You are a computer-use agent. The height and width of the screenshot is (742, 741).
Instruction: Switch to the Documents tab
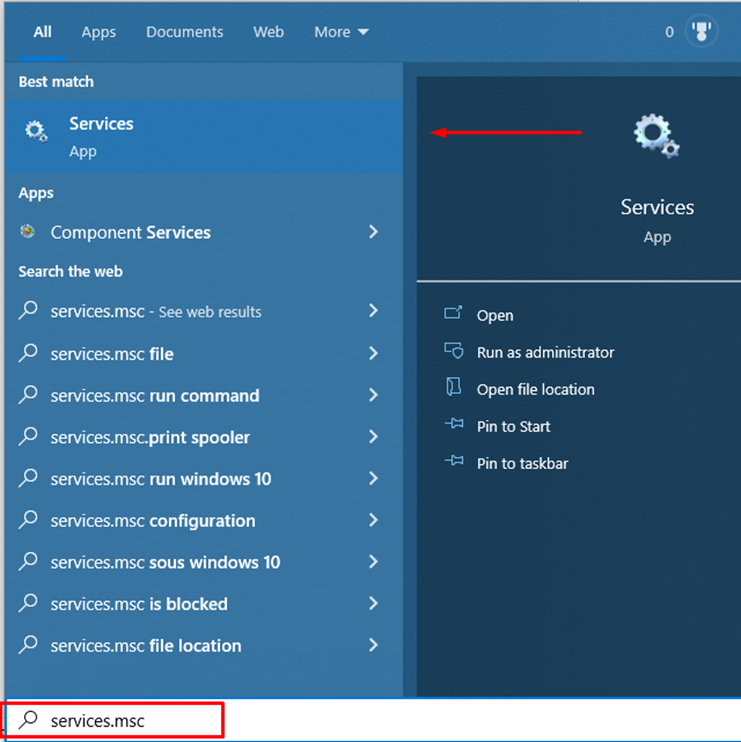[184, 32]
